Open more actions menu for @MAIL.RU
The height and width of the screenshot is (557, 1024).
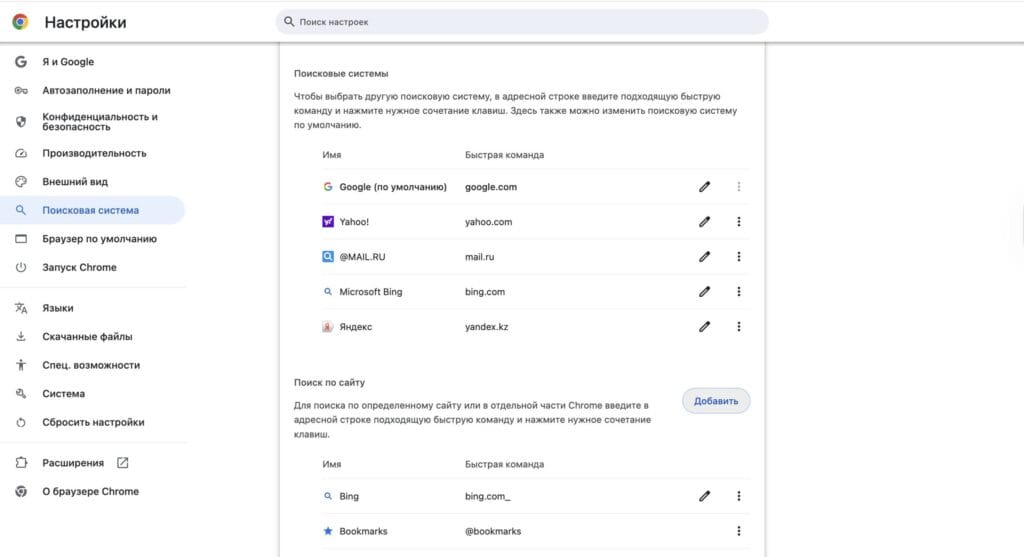(739, 257)
